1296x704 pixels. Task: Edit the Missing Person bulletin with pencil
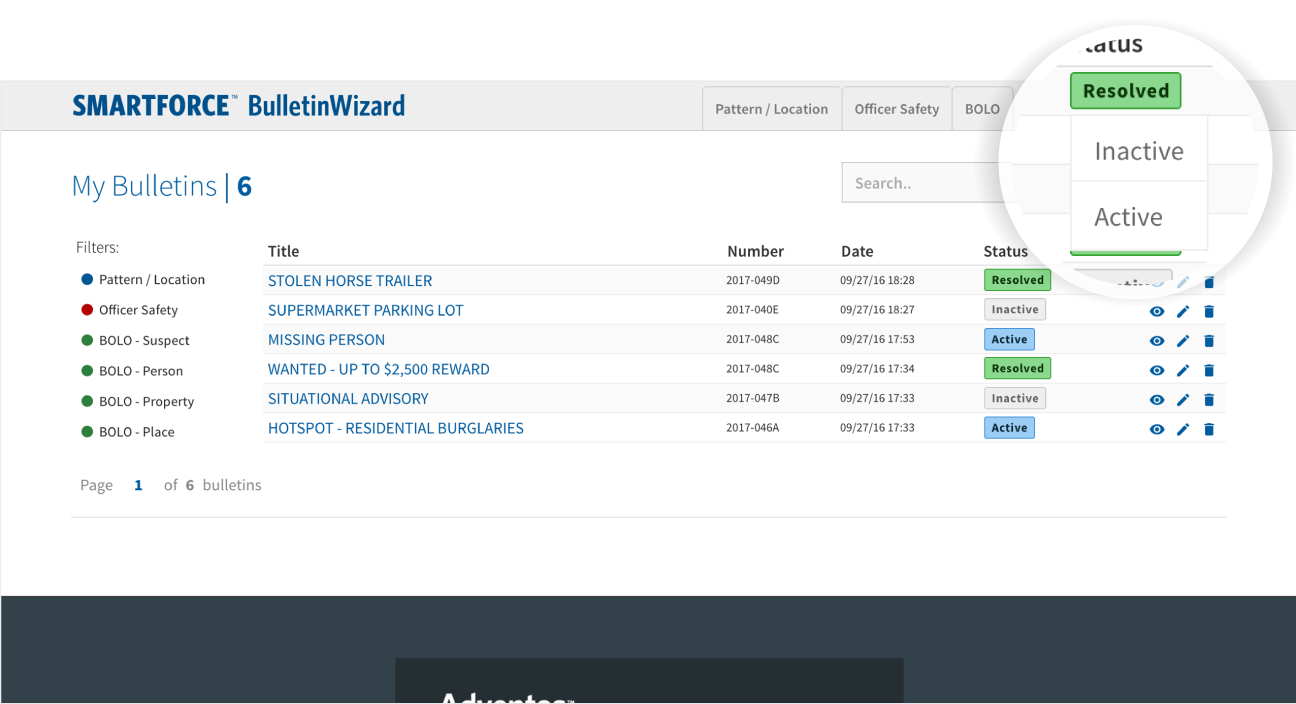pos(1183,341)
